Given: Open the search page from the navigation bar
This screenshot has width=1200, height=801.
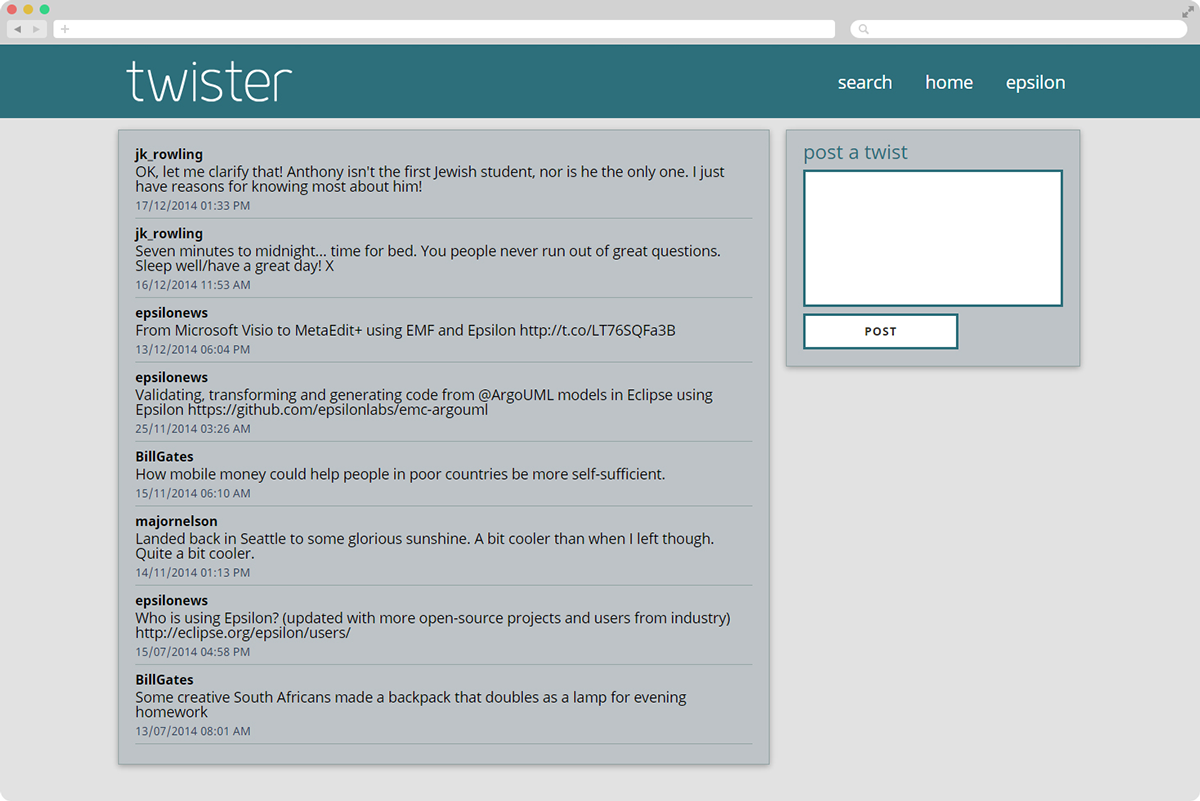Looking at the screenshot, I should coord(864,82).
